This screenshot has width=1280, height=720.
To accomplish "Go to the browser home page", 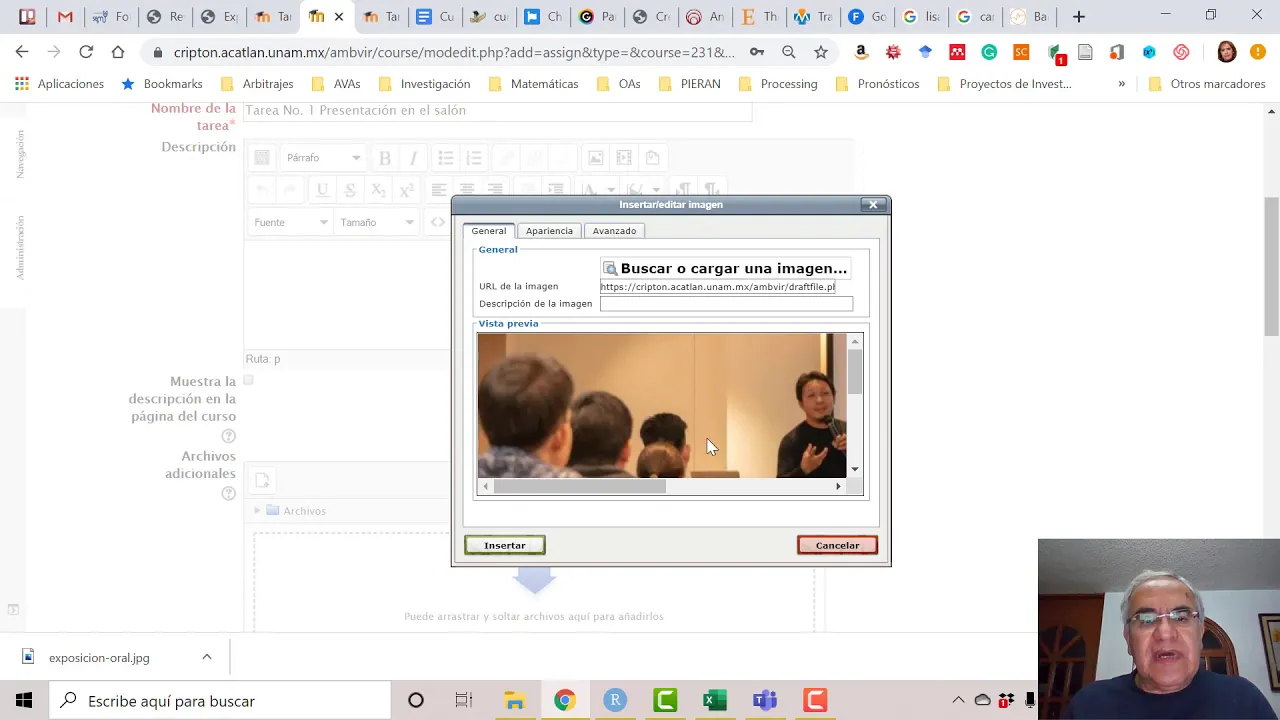I will 118,52.
